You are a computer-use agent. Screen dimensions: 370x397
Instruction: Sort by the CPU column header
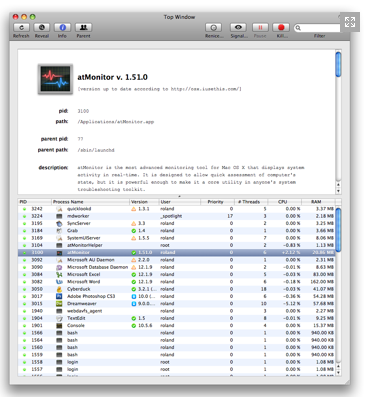[285, 202]
